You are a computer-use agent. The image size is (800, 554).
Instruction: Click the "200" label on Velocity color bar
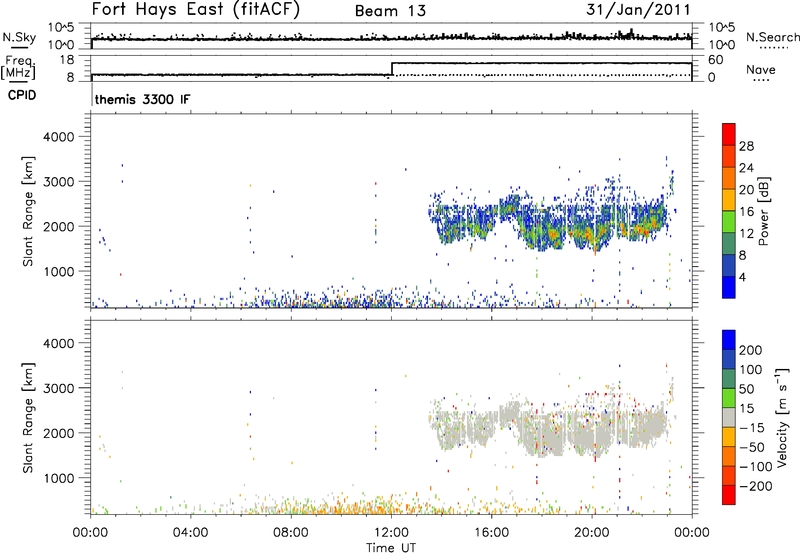[751, 350]
